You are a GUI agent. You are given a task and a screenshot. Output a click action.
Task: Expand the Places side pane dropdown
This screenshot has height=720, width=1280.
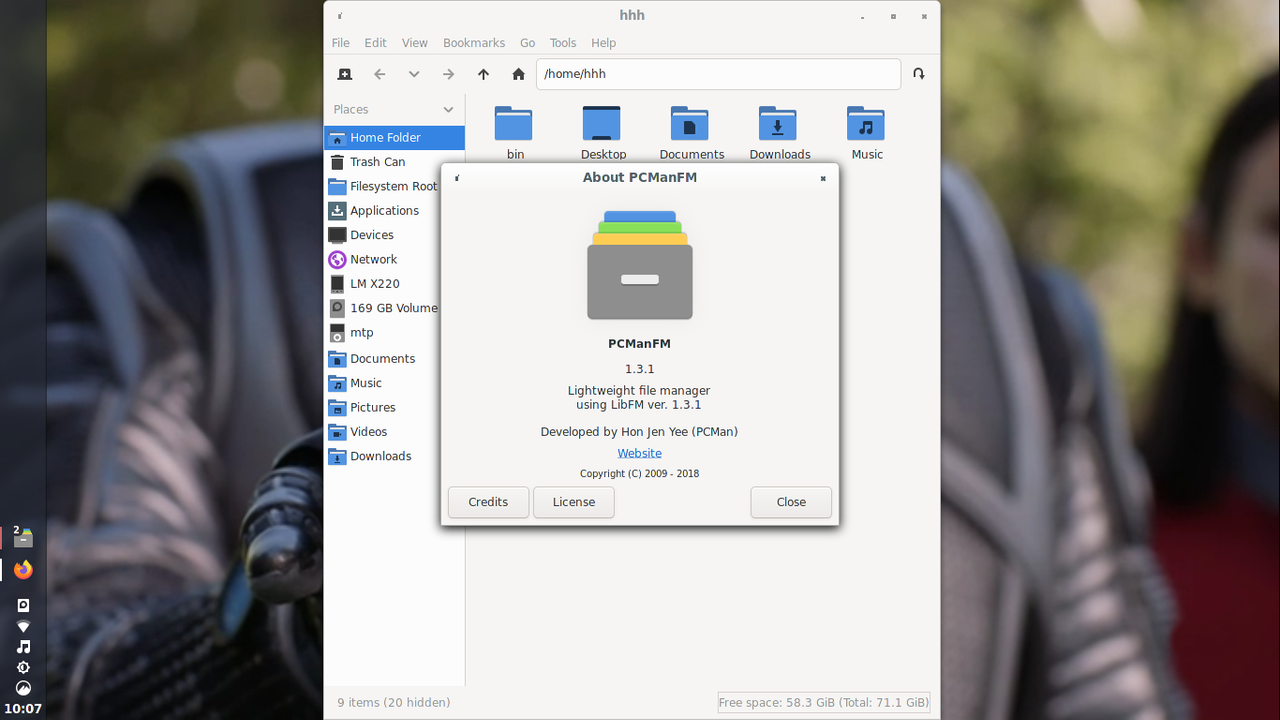pyautogui.click(x=448, y=110)
